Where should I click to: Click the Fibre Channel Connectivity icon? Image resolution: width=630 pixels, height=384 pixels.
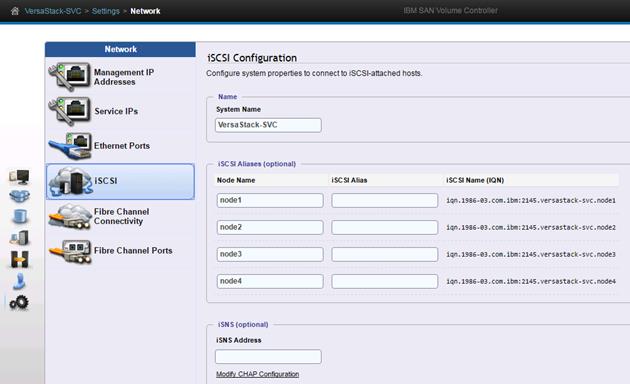[x=70, y=216]
